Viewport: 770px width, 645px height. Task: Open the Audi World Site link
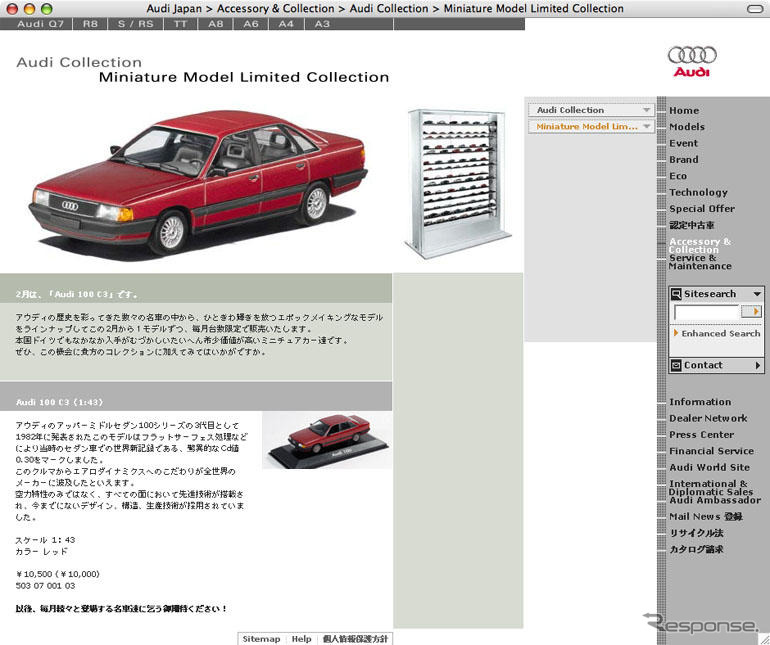click(709, 468)
